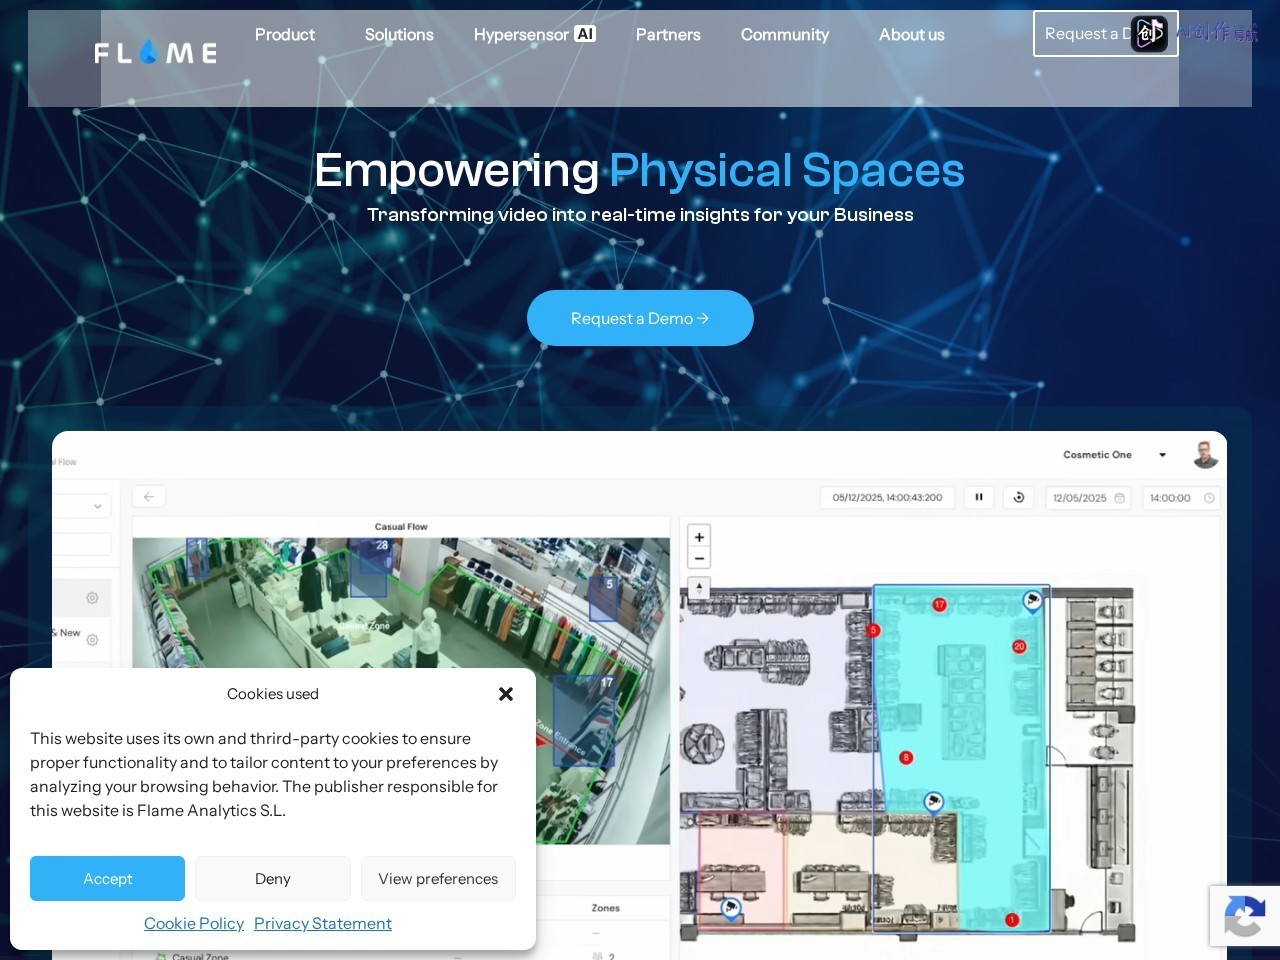1280x960 pixels.
Task: Pause playback in the dashboard
Action: click(x=979, y=497)
